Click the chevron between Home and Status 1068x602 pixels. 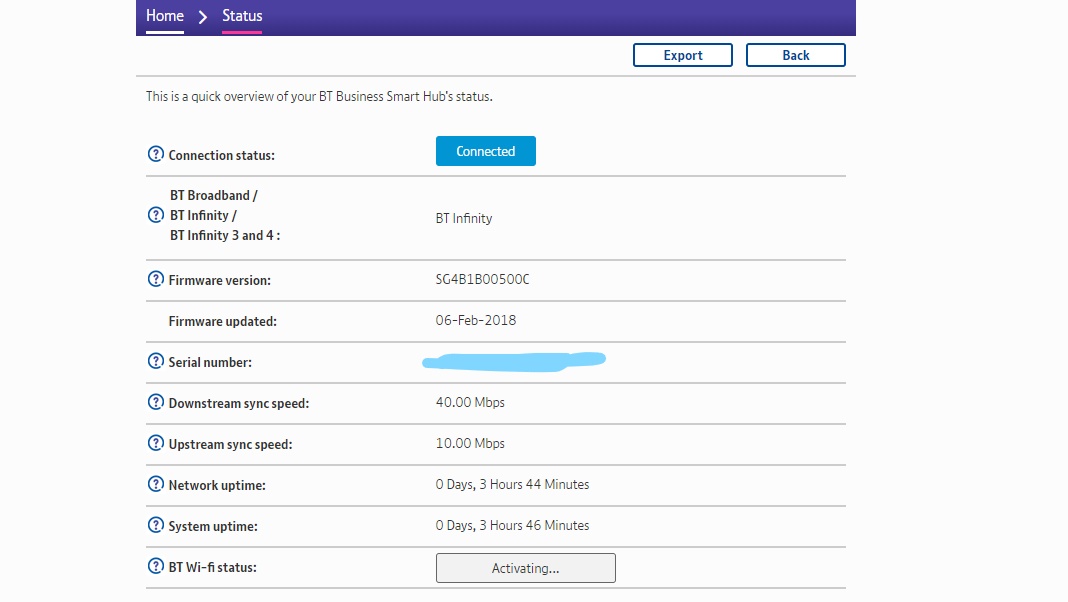[x=201, y=16]
